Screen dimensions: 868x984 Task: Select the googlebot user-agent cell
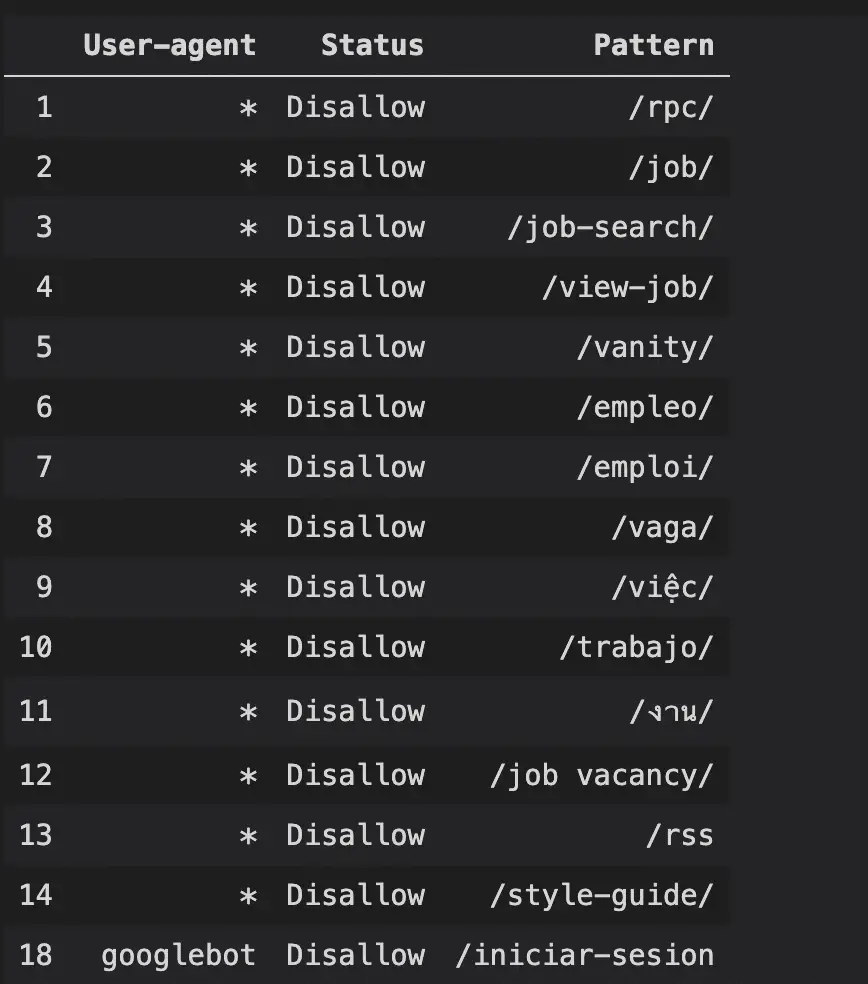178,956
